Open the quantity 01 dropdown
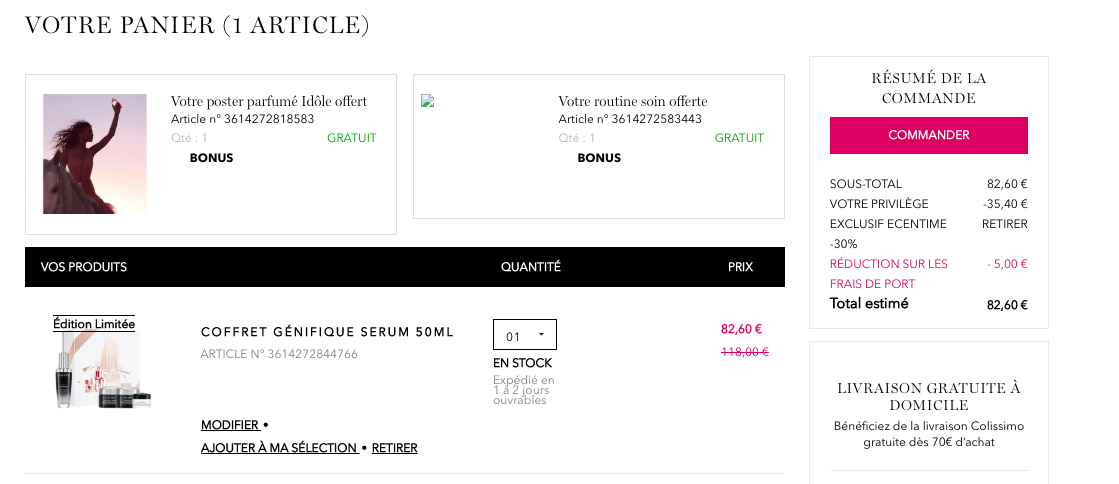 (x=525, y=335)
